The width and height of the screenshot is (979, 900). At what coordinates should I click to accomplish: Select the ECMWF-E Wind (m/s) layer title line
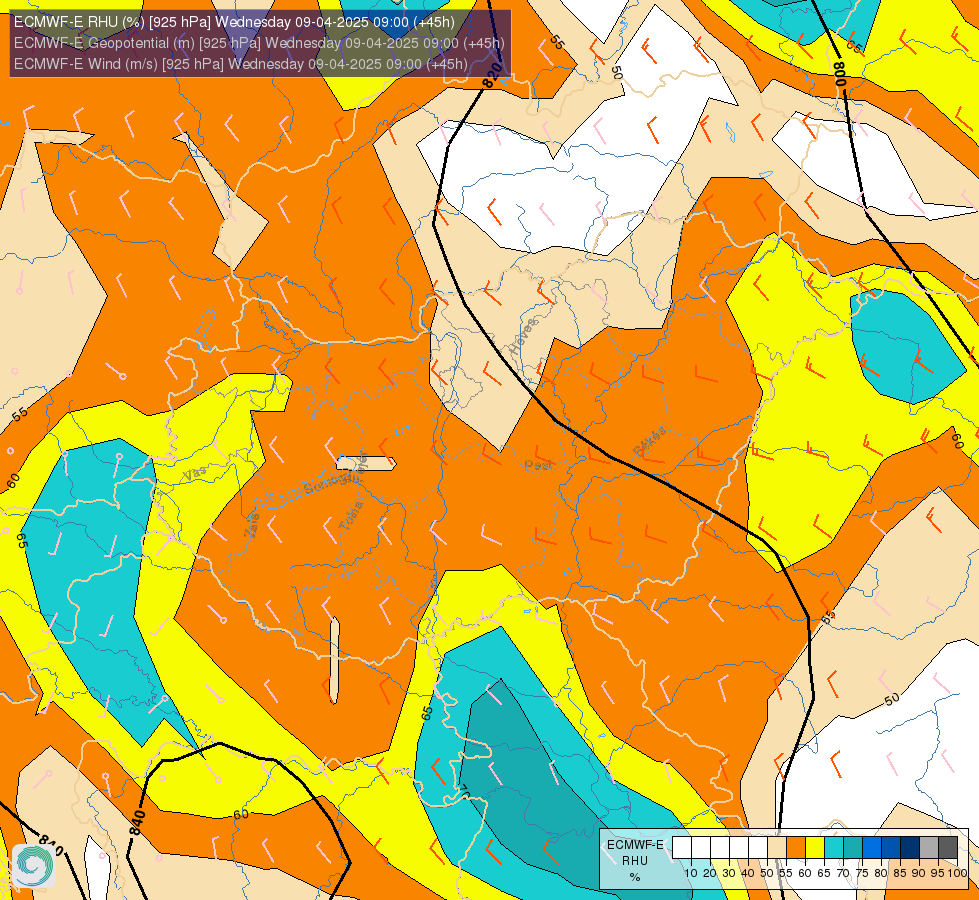(240, 64)
